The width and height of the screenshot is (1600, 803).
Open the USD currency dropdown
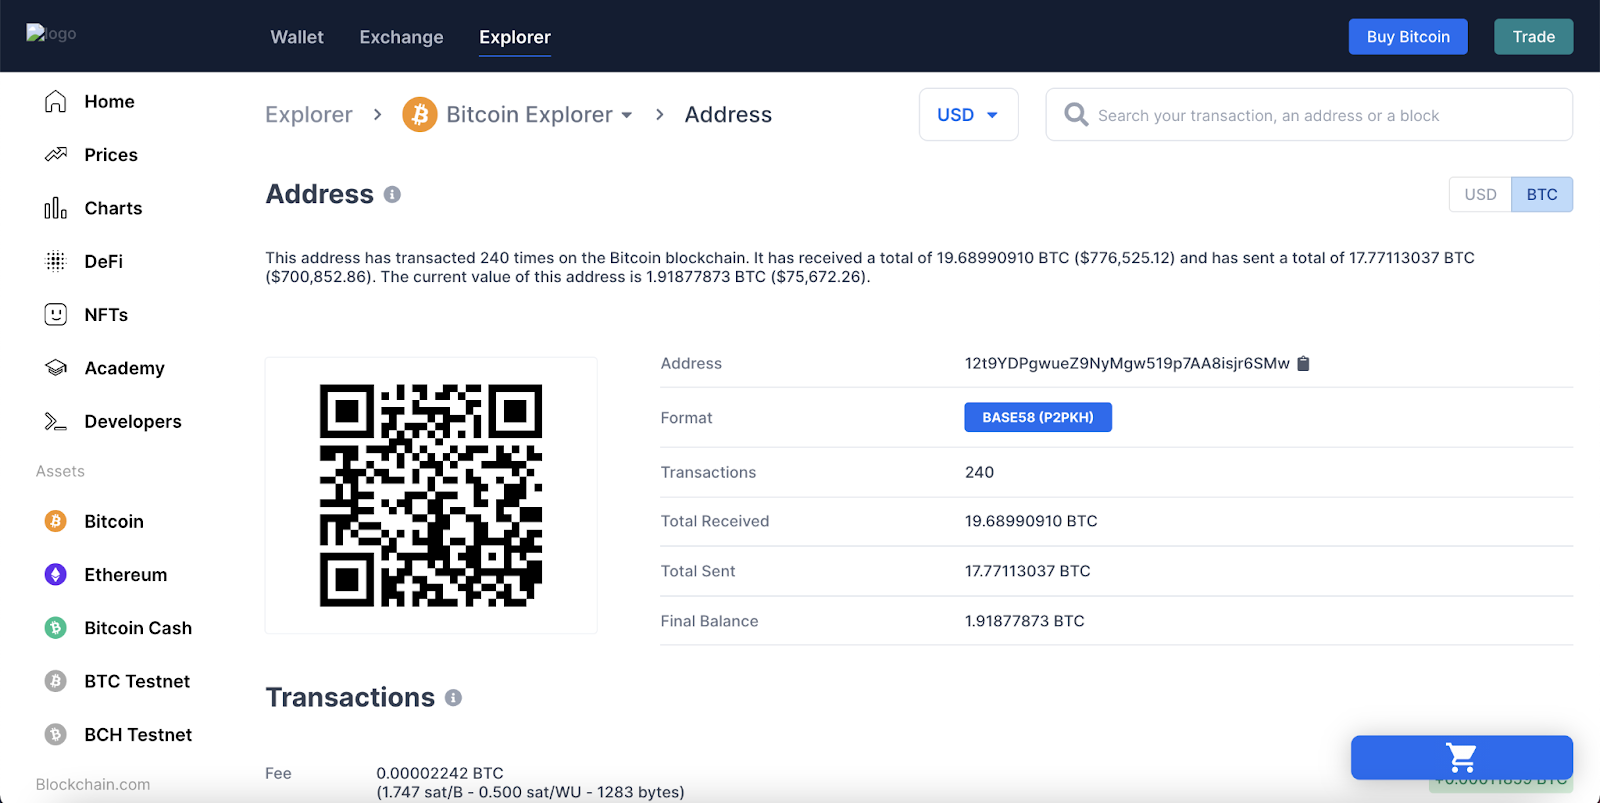point(968,114)
